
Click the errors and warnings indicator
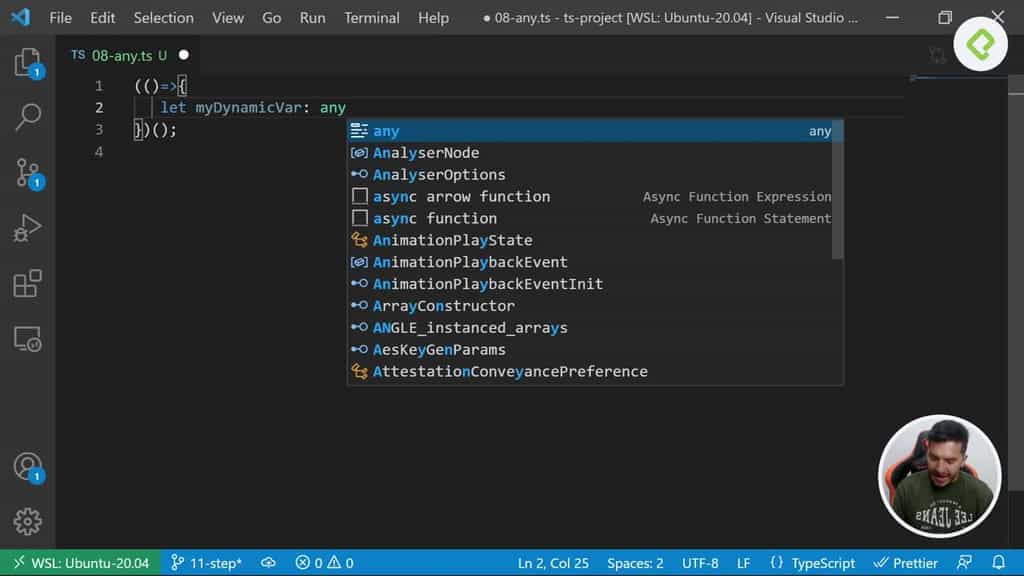pos(325,562)
